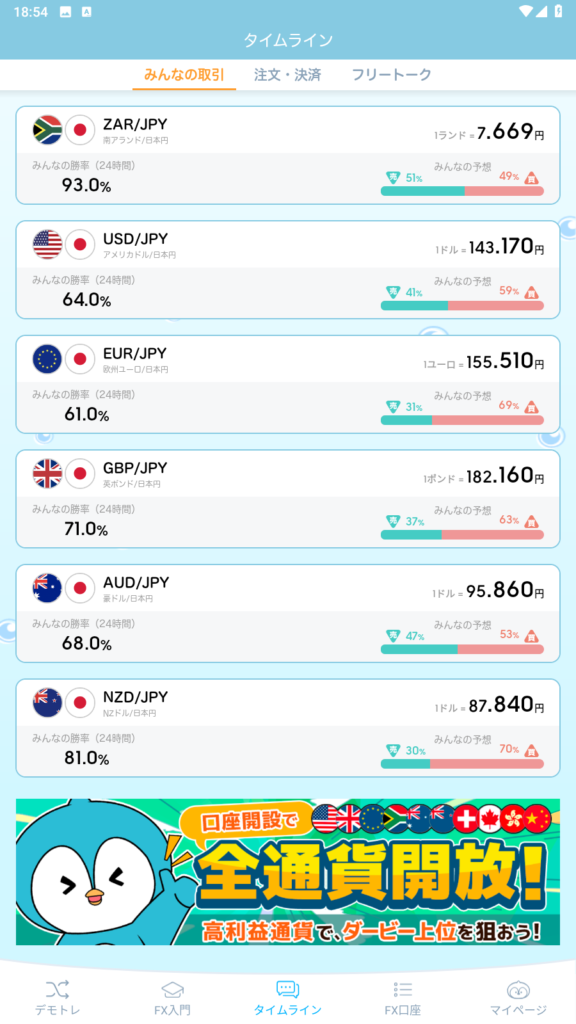
Task: Tap the NZD/JPY 81.0% win rate panel
Action: click(85, 750)
